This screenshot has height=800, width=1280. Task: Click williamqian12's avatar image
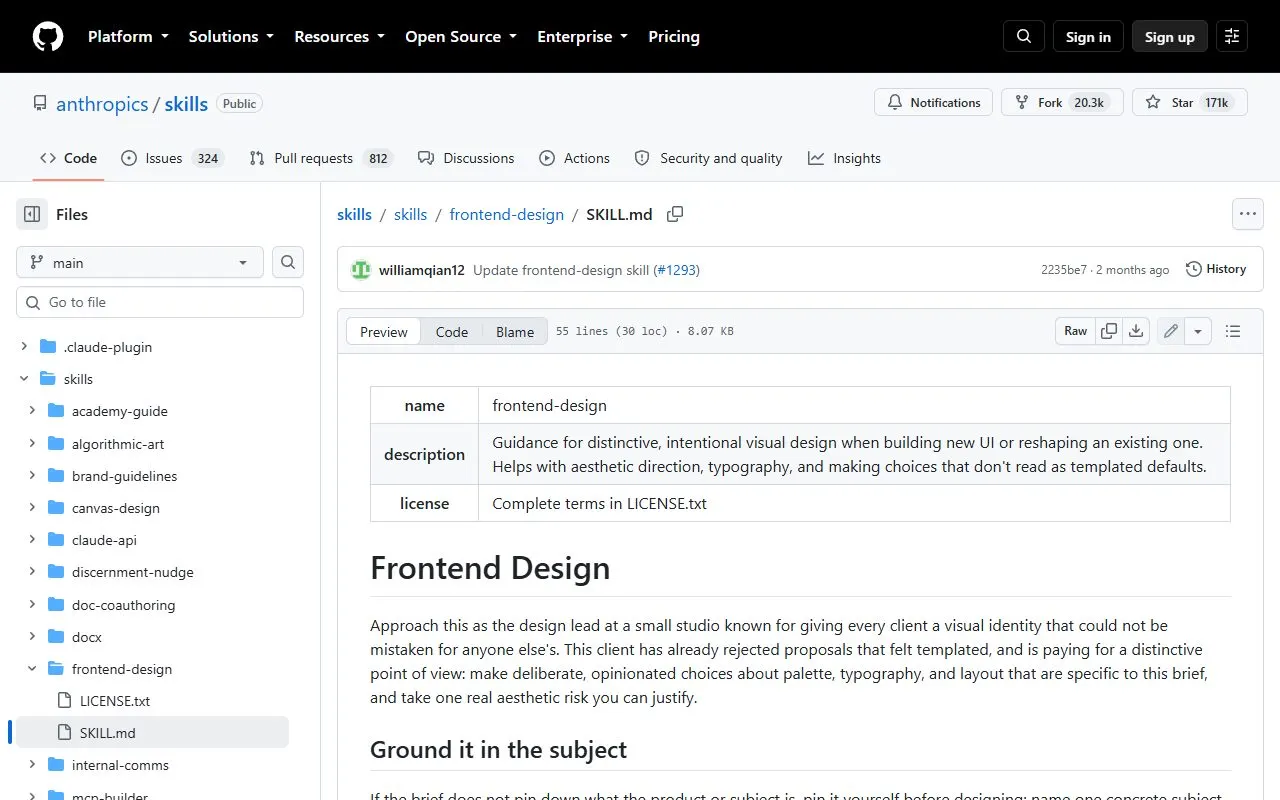pos(360,270)
